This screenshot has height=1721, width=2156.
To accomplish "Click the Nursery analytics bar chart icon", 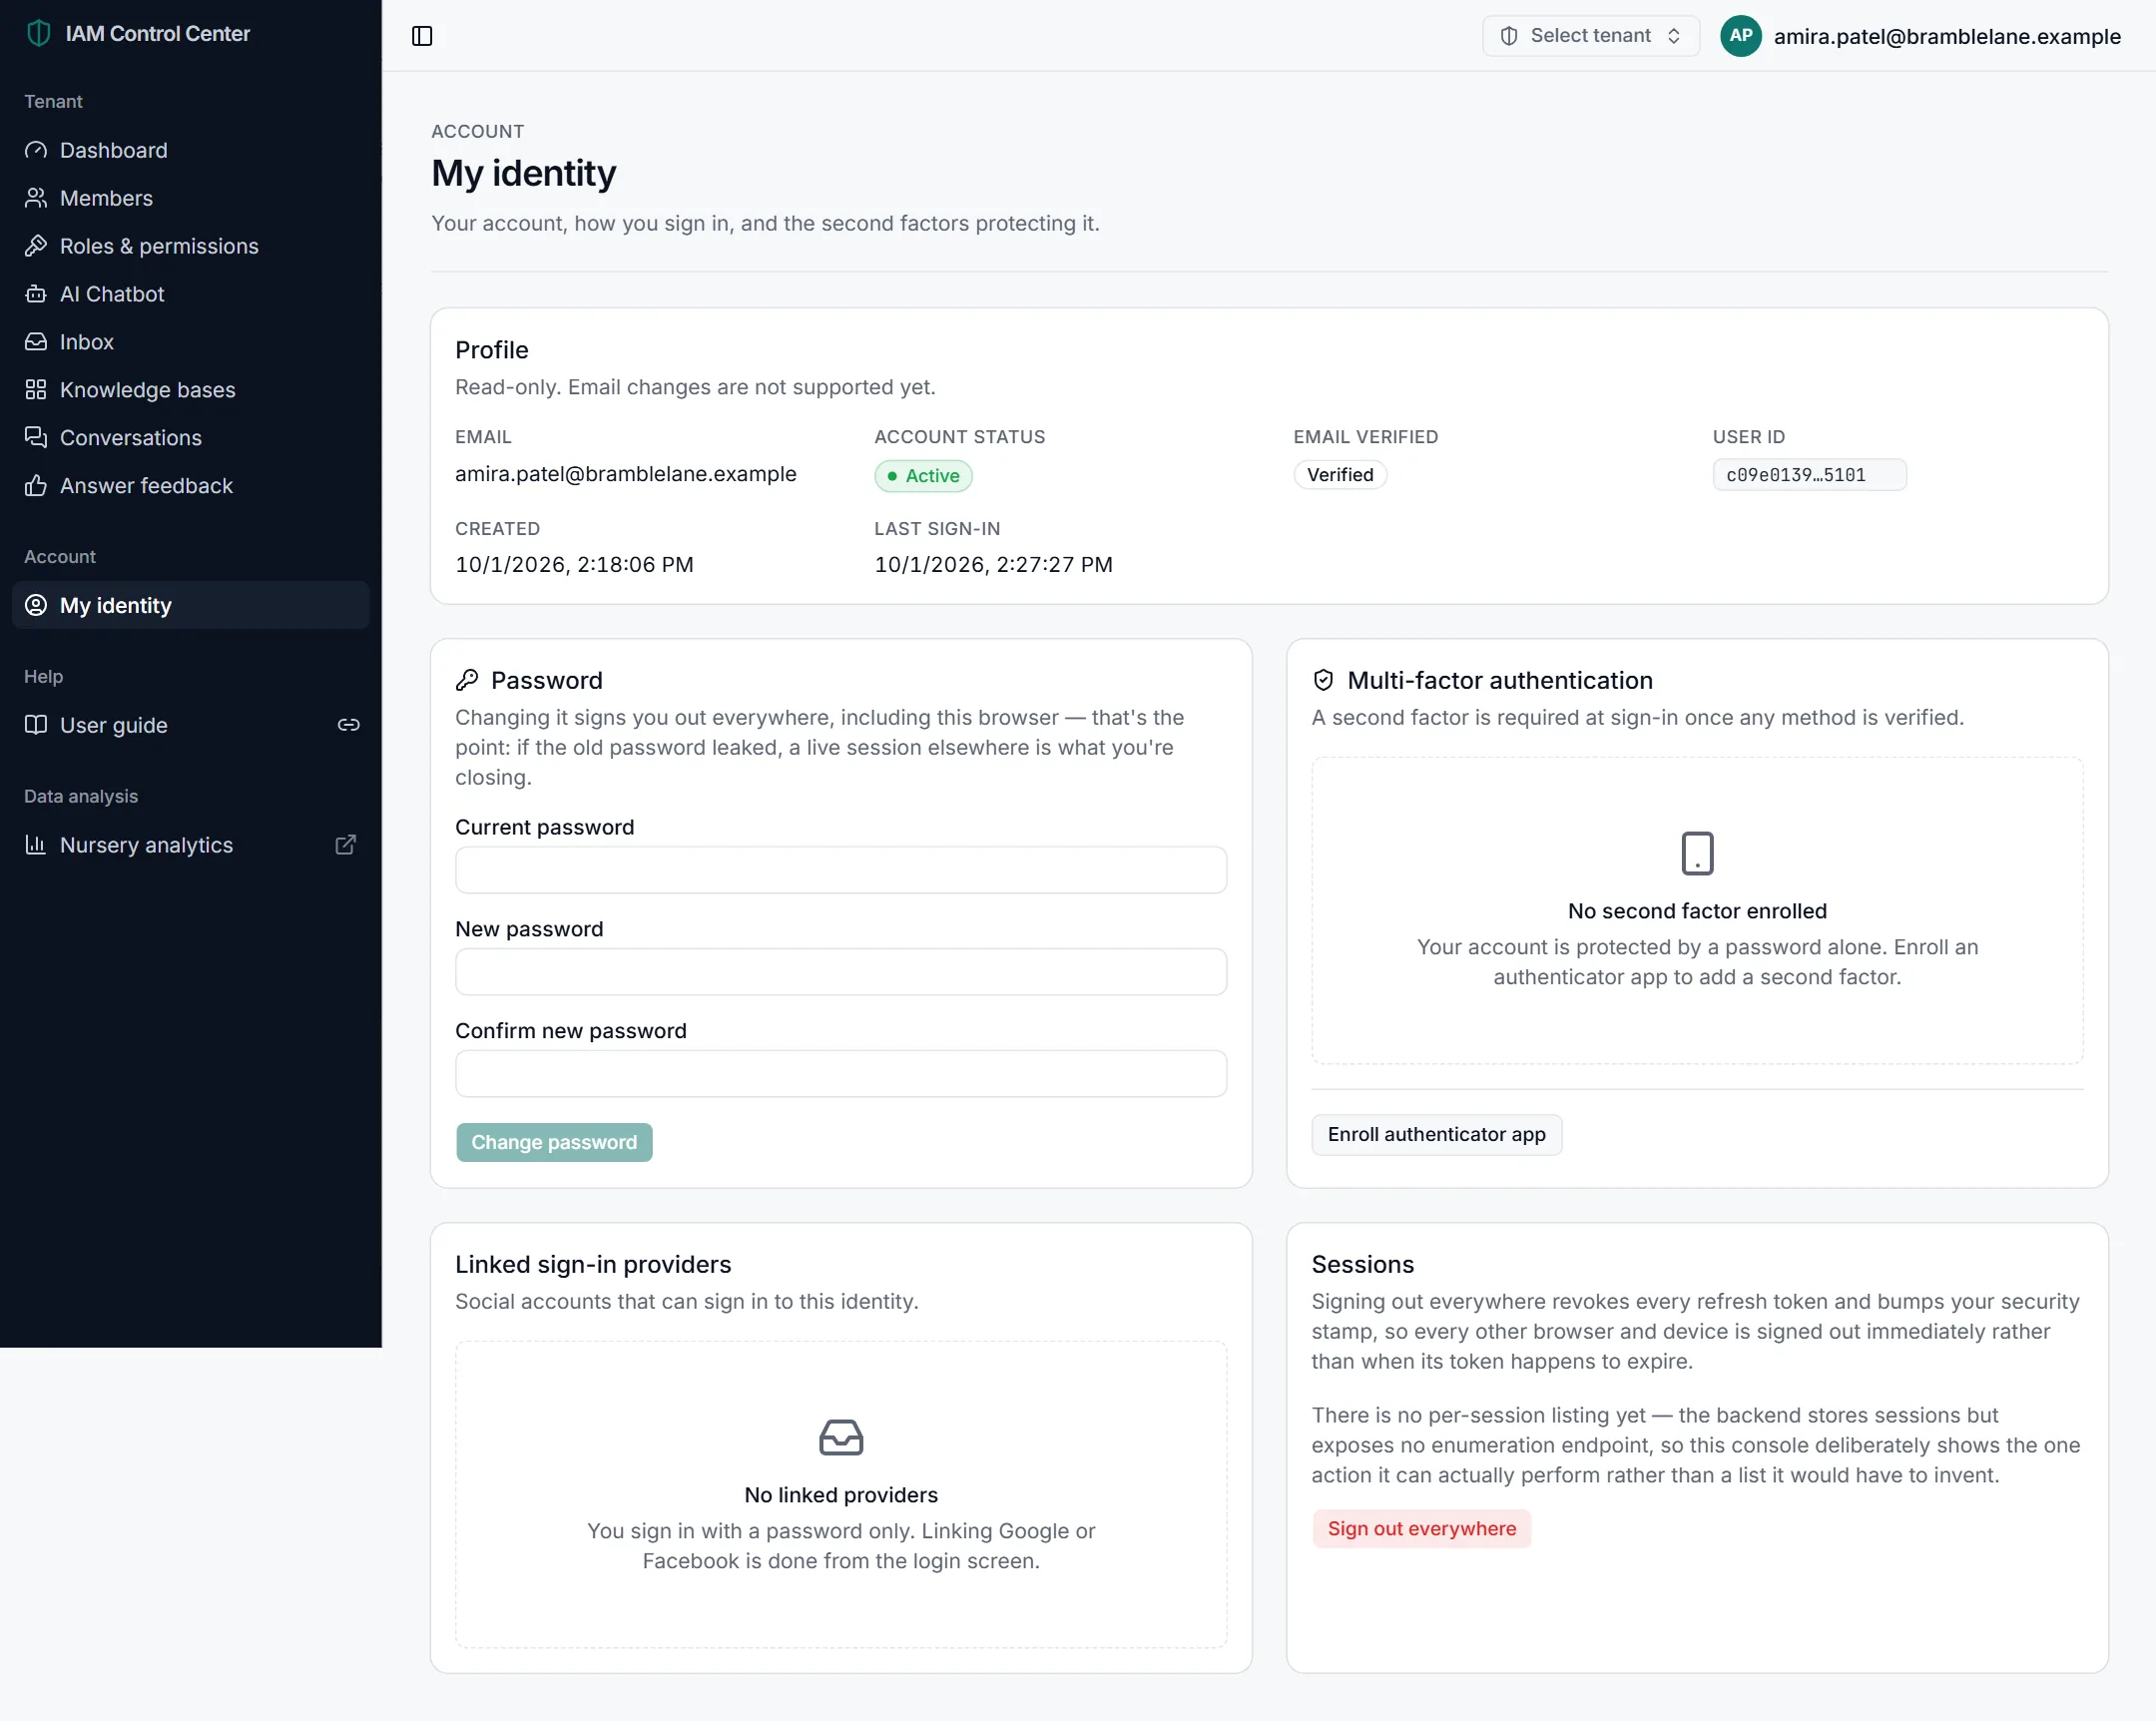I will (x=36, y=845).
